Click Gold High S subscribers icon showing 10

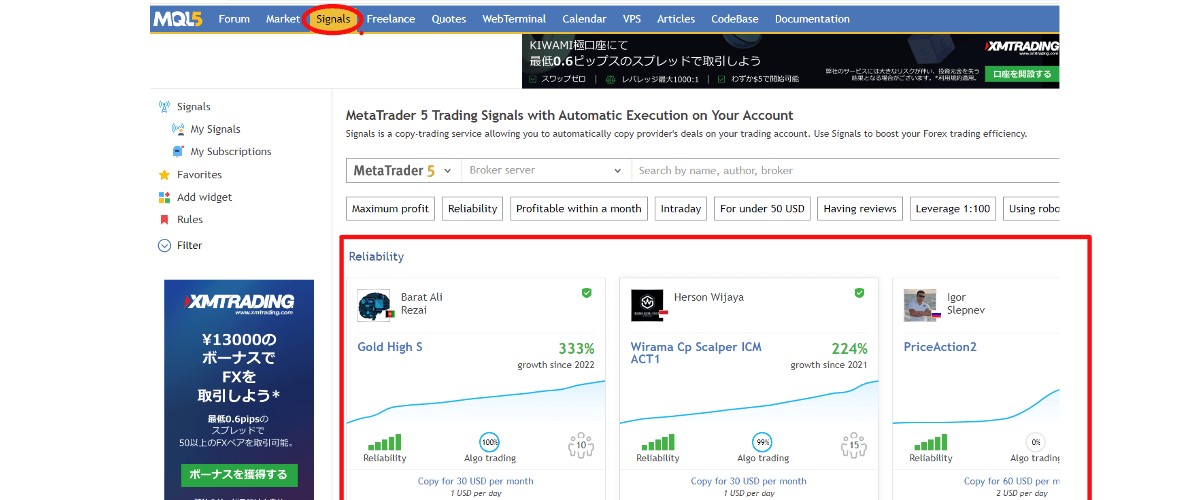point(581,444)
